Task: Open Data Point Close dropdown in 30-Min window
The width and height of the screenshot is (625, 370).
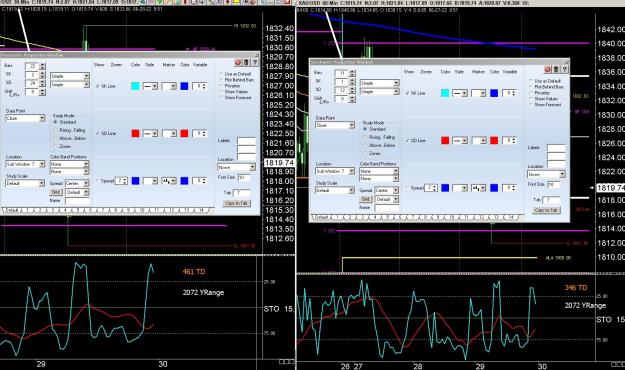Action: coord(25,118)
